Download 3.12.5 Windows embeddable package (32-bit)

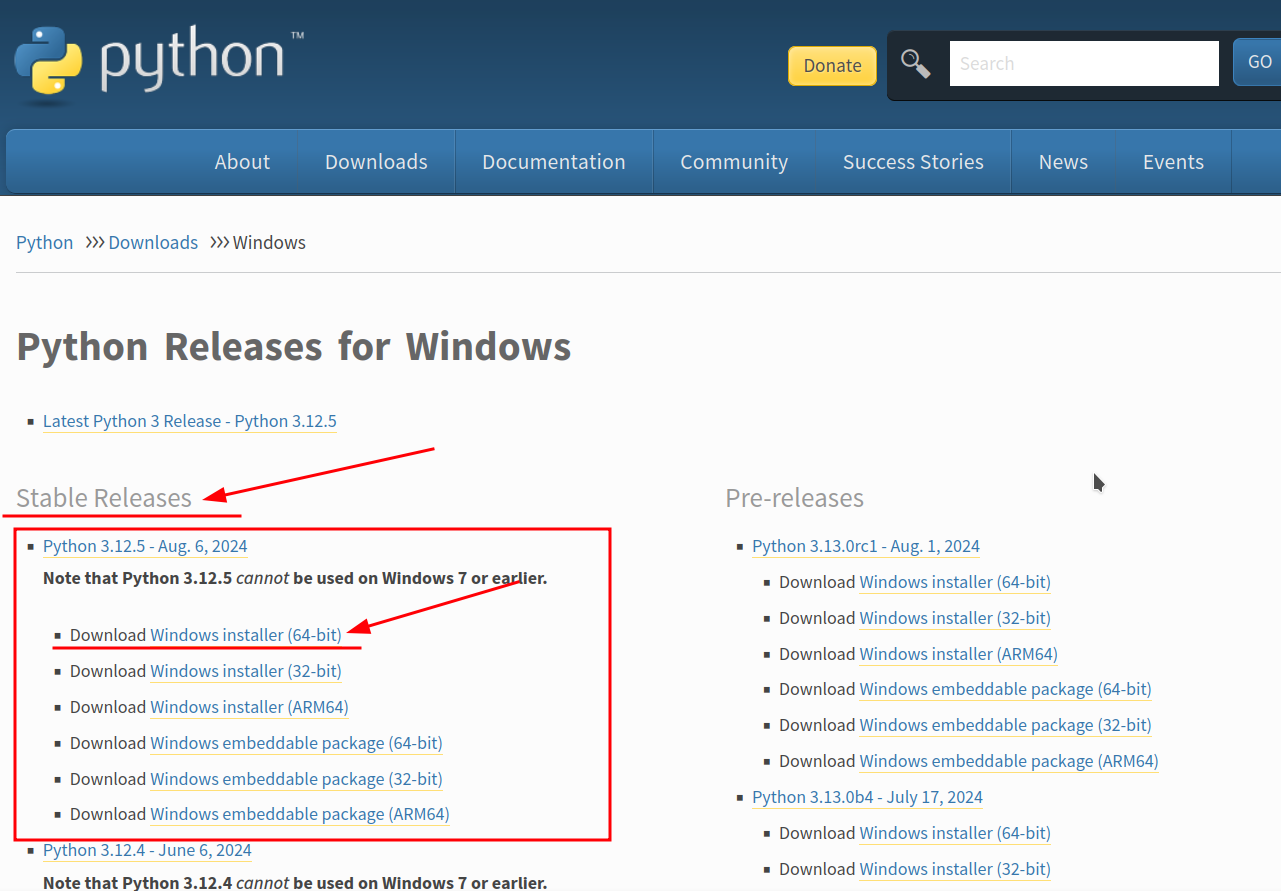[x=296, y=779]
